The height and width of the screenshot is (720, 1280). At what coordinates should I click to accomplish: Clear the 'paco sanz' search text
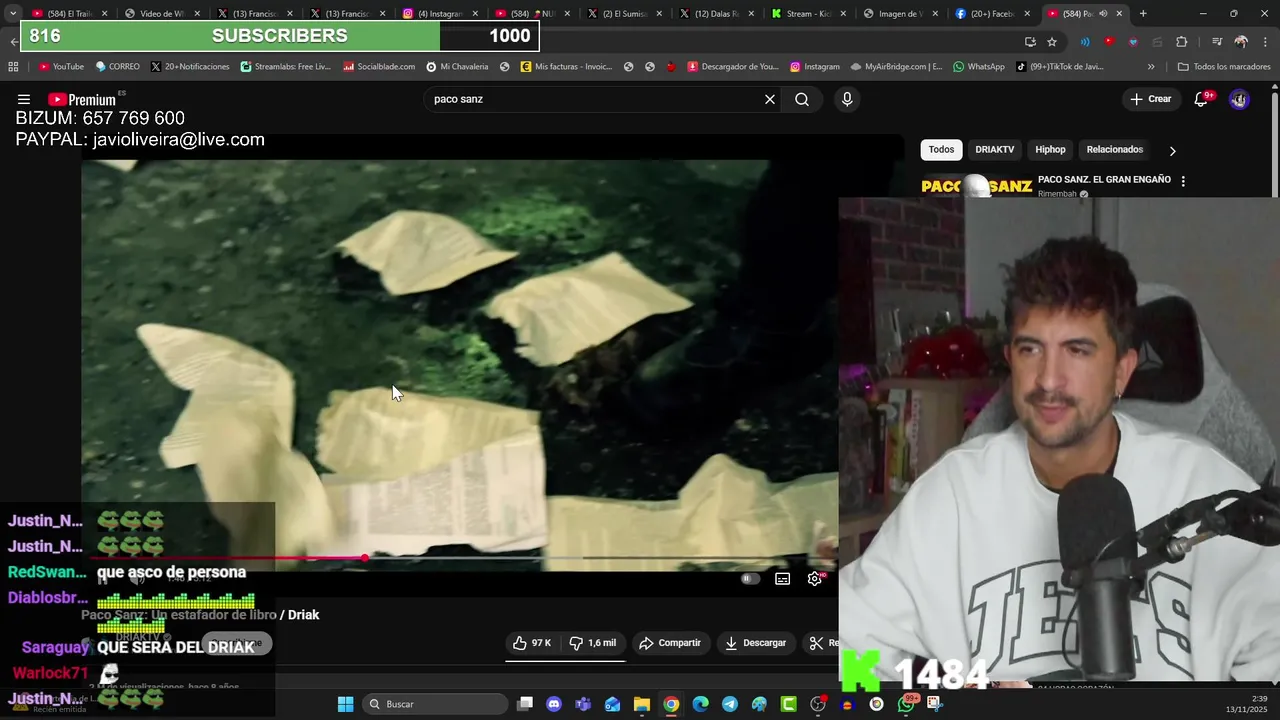(770, 99)
